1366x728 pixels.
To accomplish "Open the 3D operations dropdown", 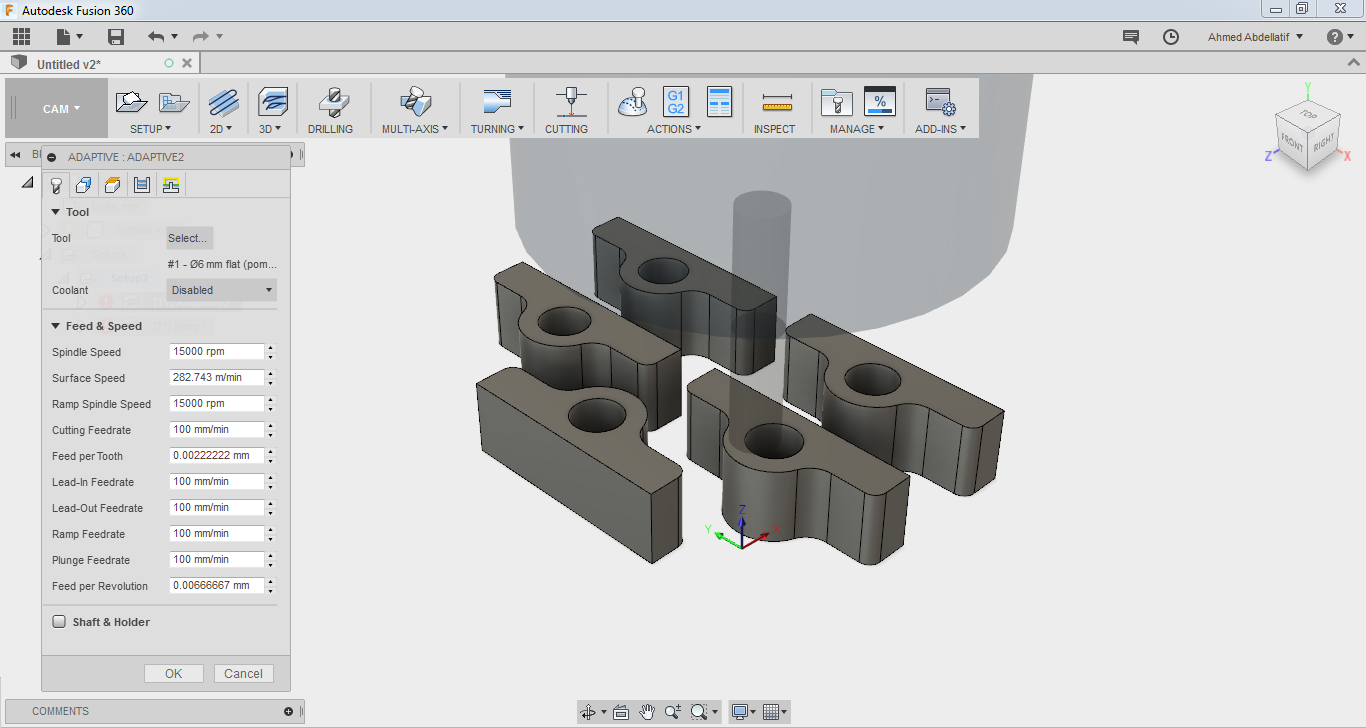I will 270,129.
